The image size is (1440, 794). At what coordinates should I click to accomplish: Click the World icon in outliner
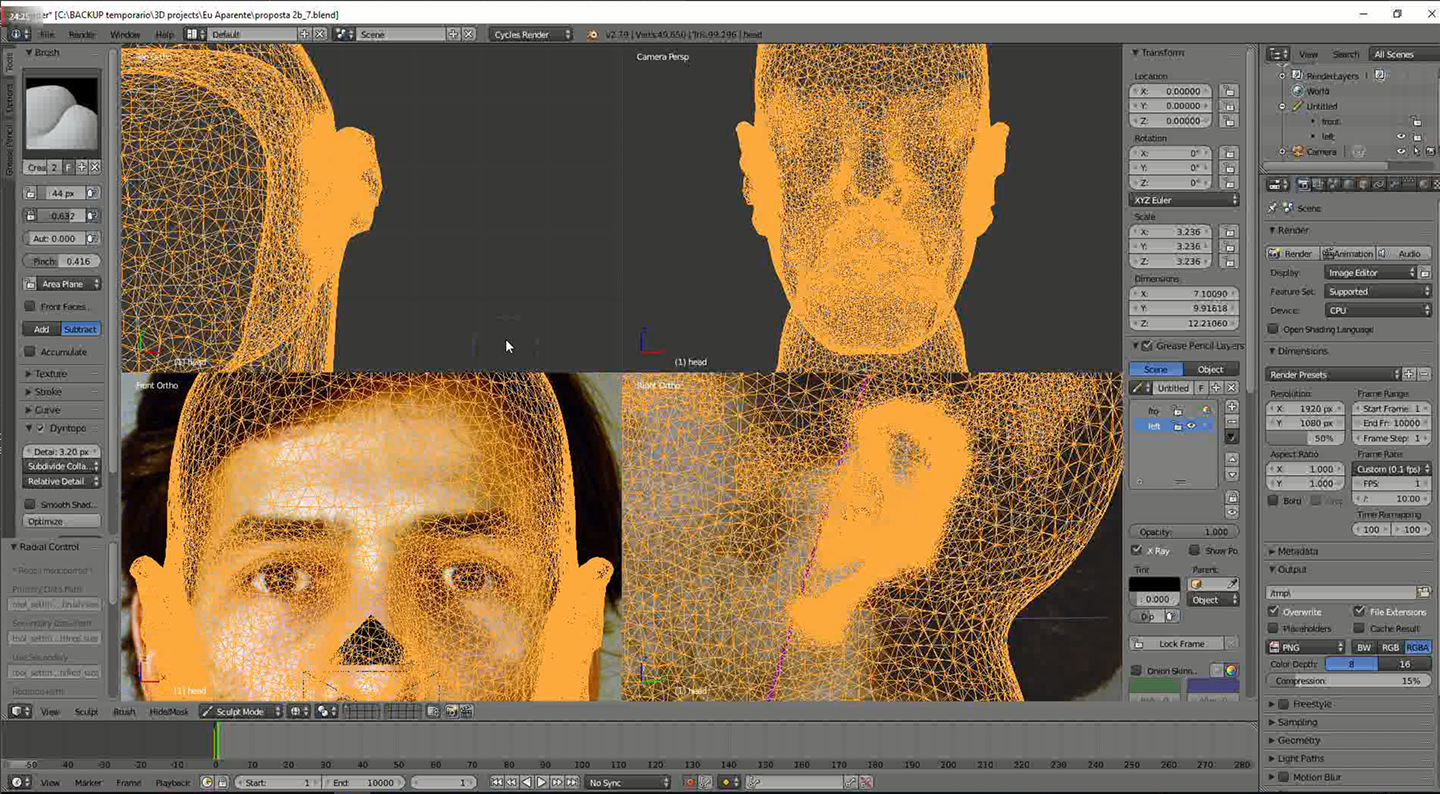1297,91
